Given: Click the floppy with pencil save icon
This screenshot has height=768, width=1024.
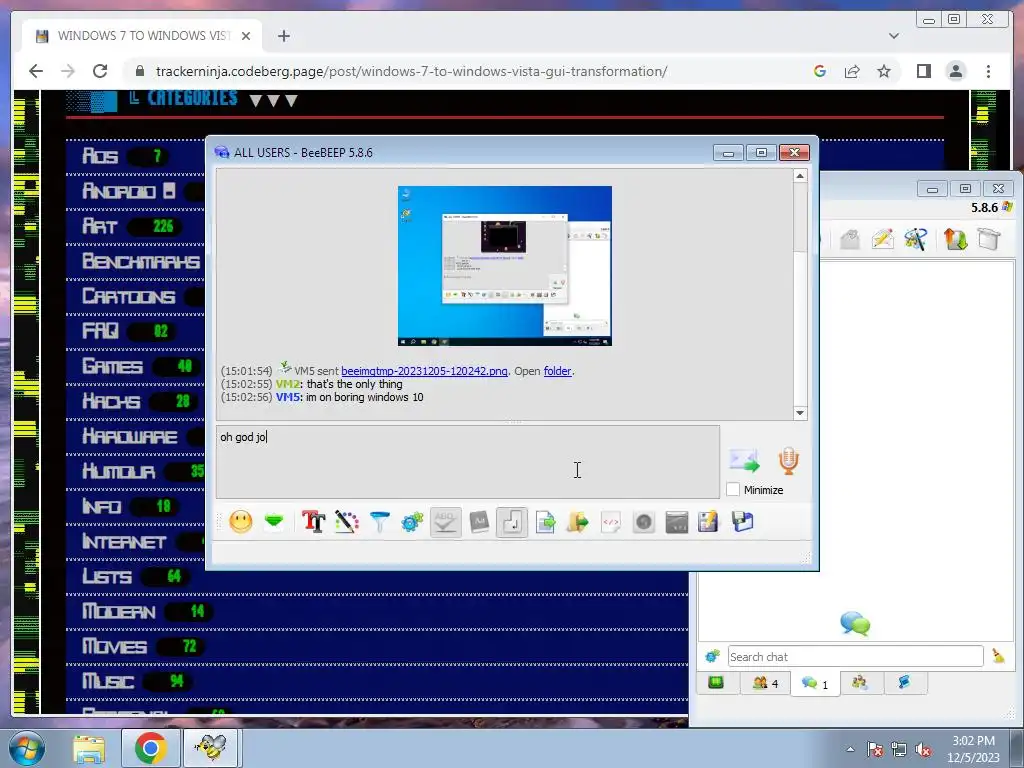Looking at the screenshot, I should click(x=709, y=522).
